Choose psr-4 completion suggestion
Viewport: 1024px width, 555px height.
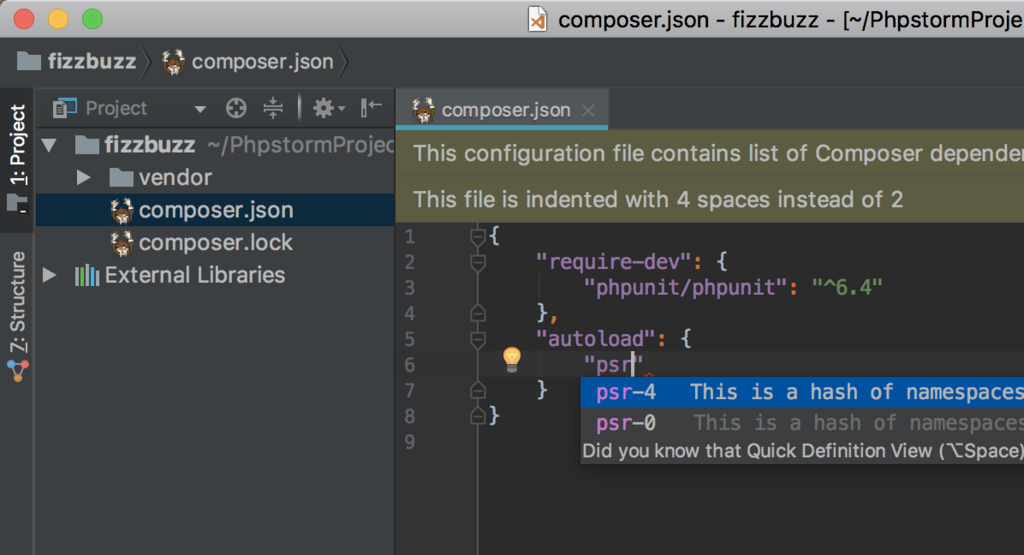coord(802,392)
